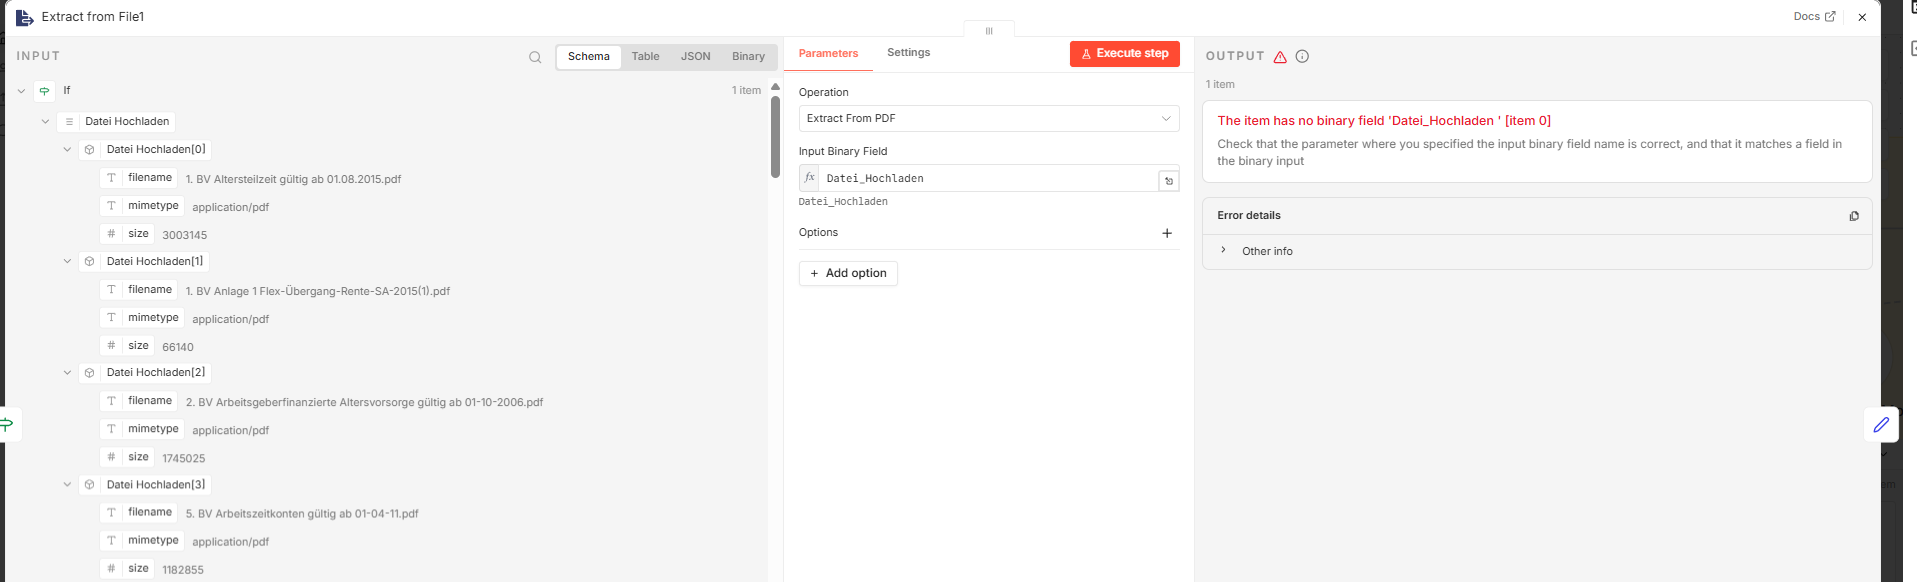Click the blue pencil edit icon

point(1881,425)
